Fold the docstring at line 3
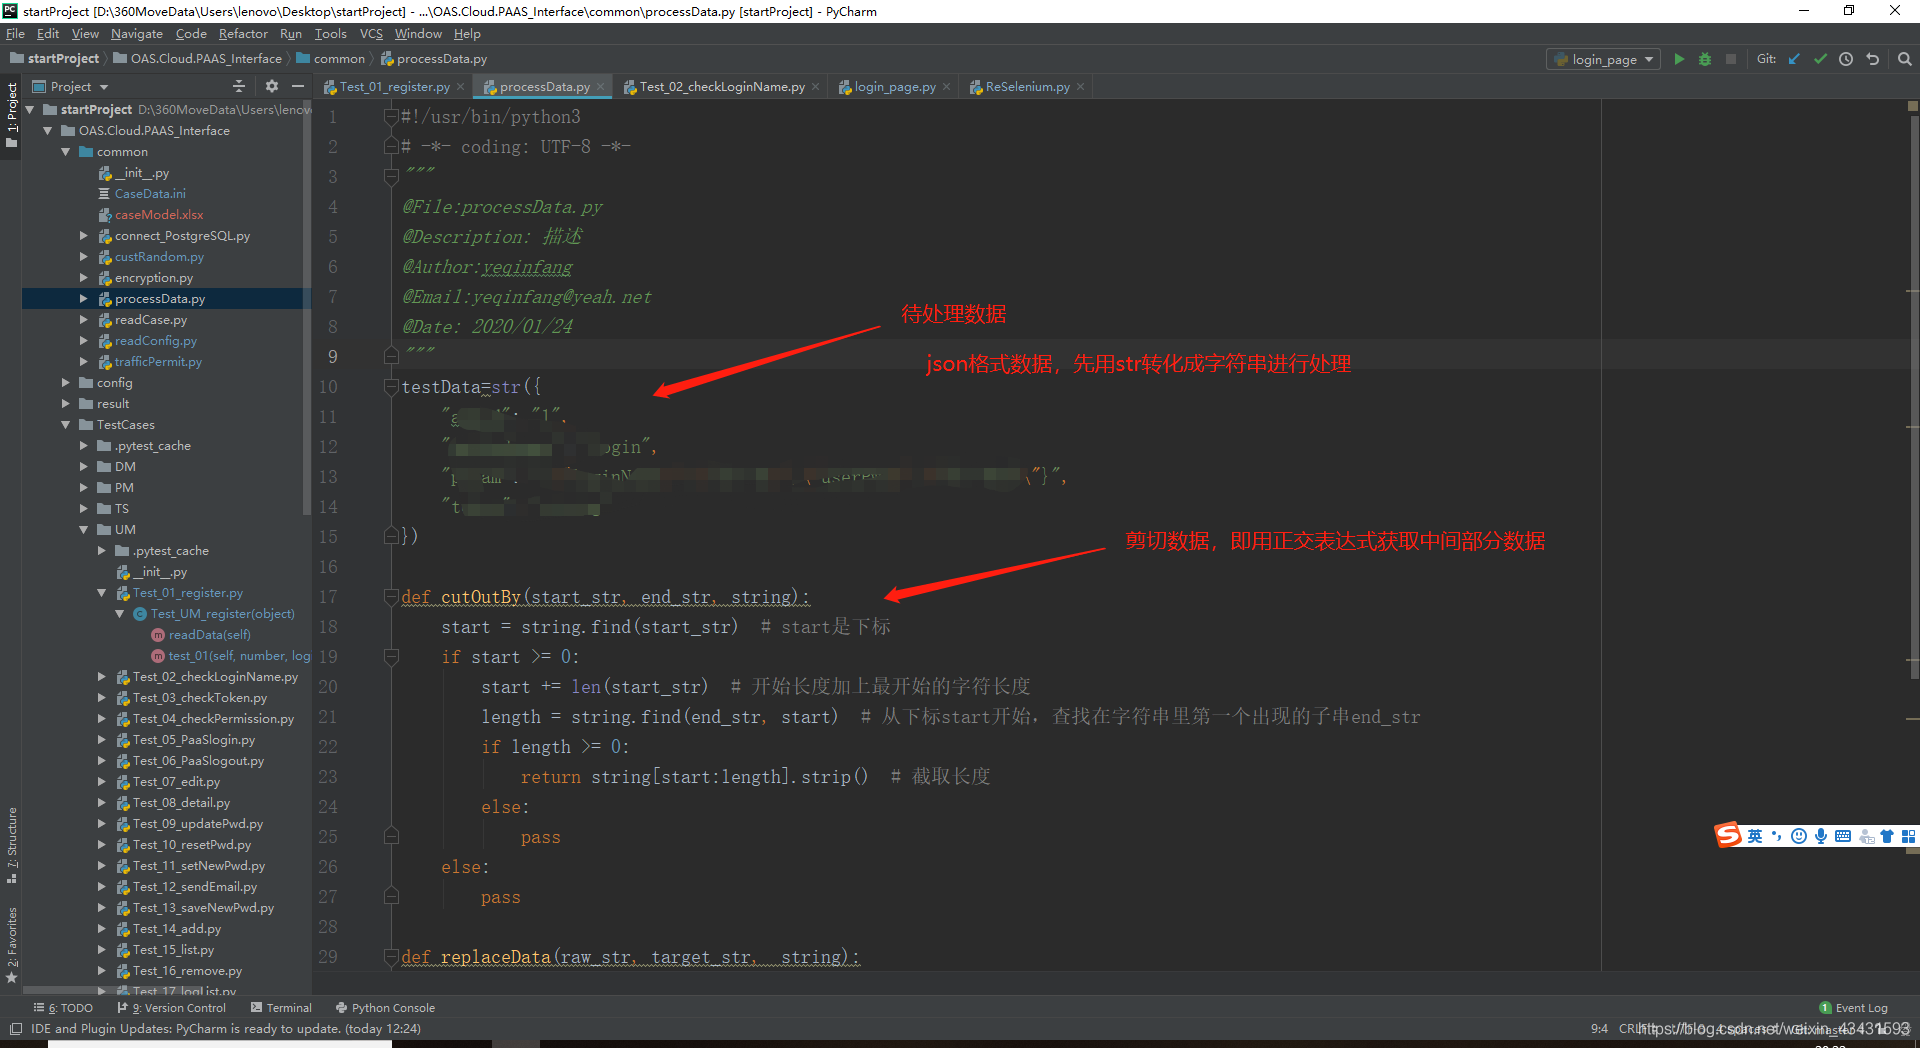The height and width of the screenshot is (1048, 1920). coord(392,177)
